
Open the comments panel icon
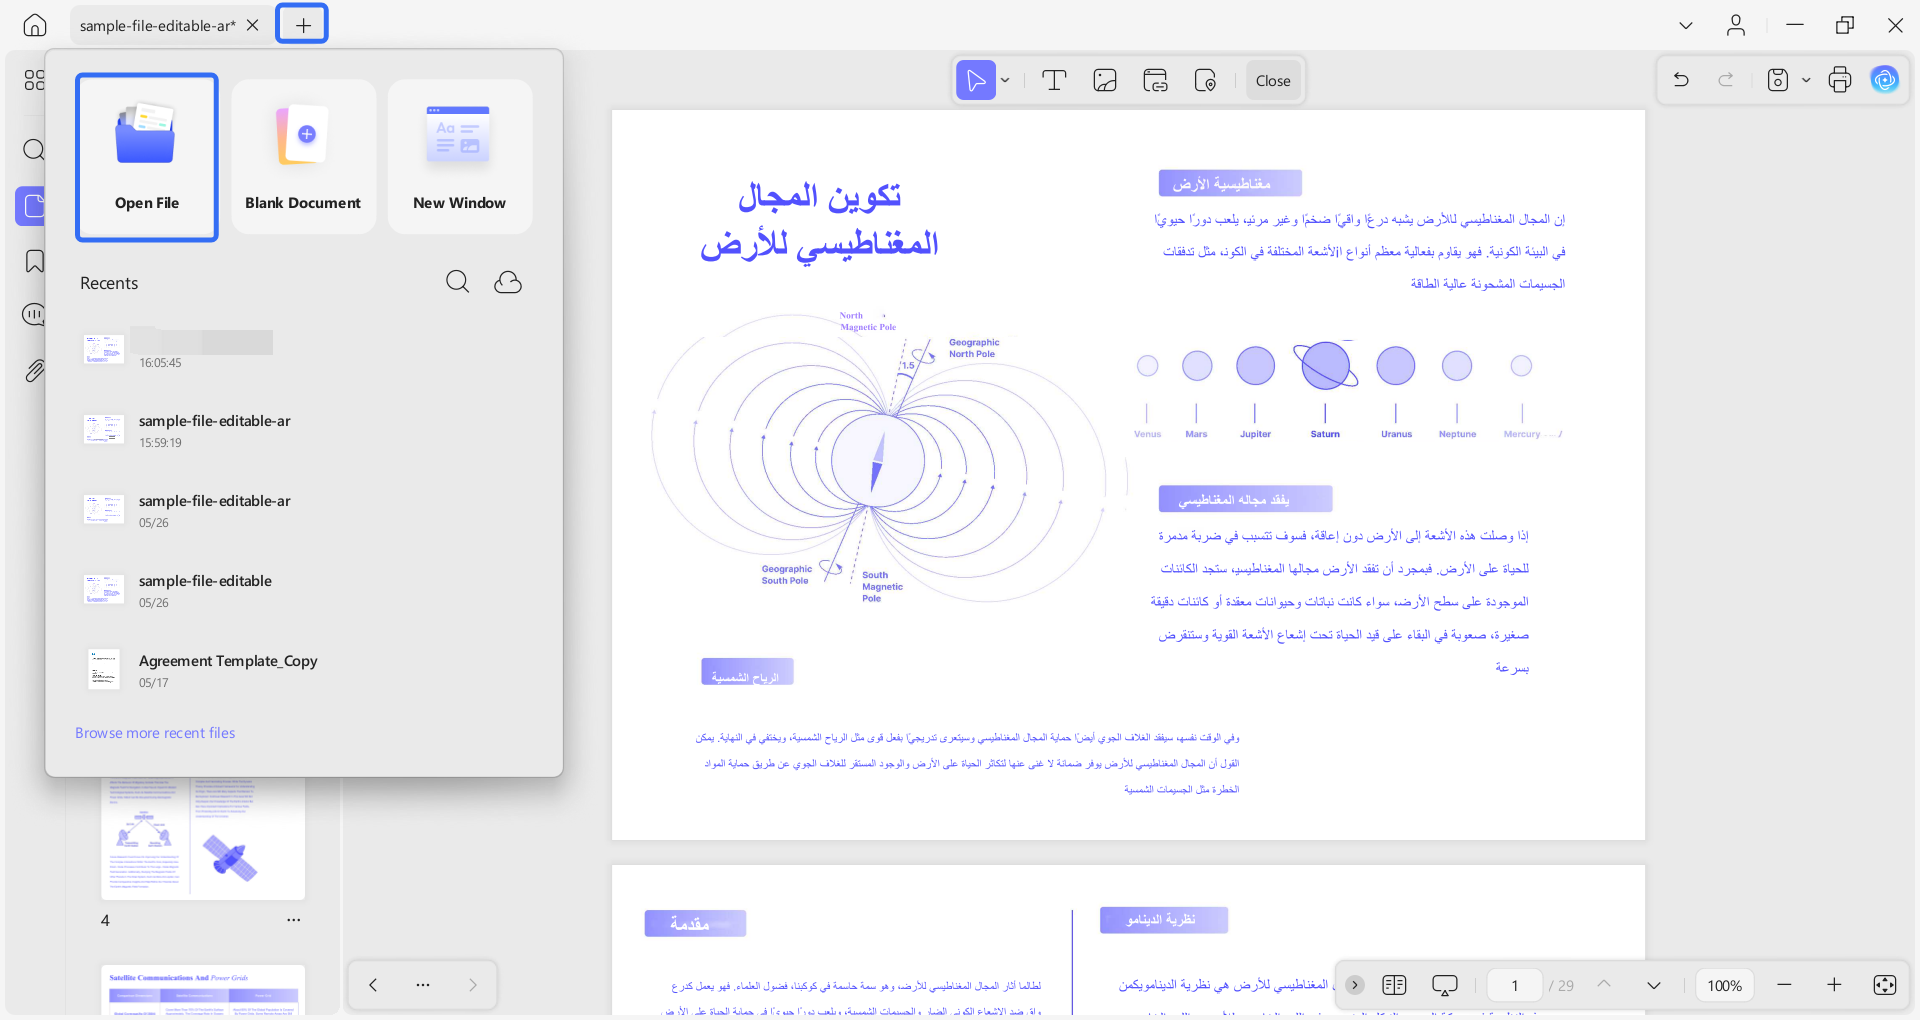click(34, 316)
